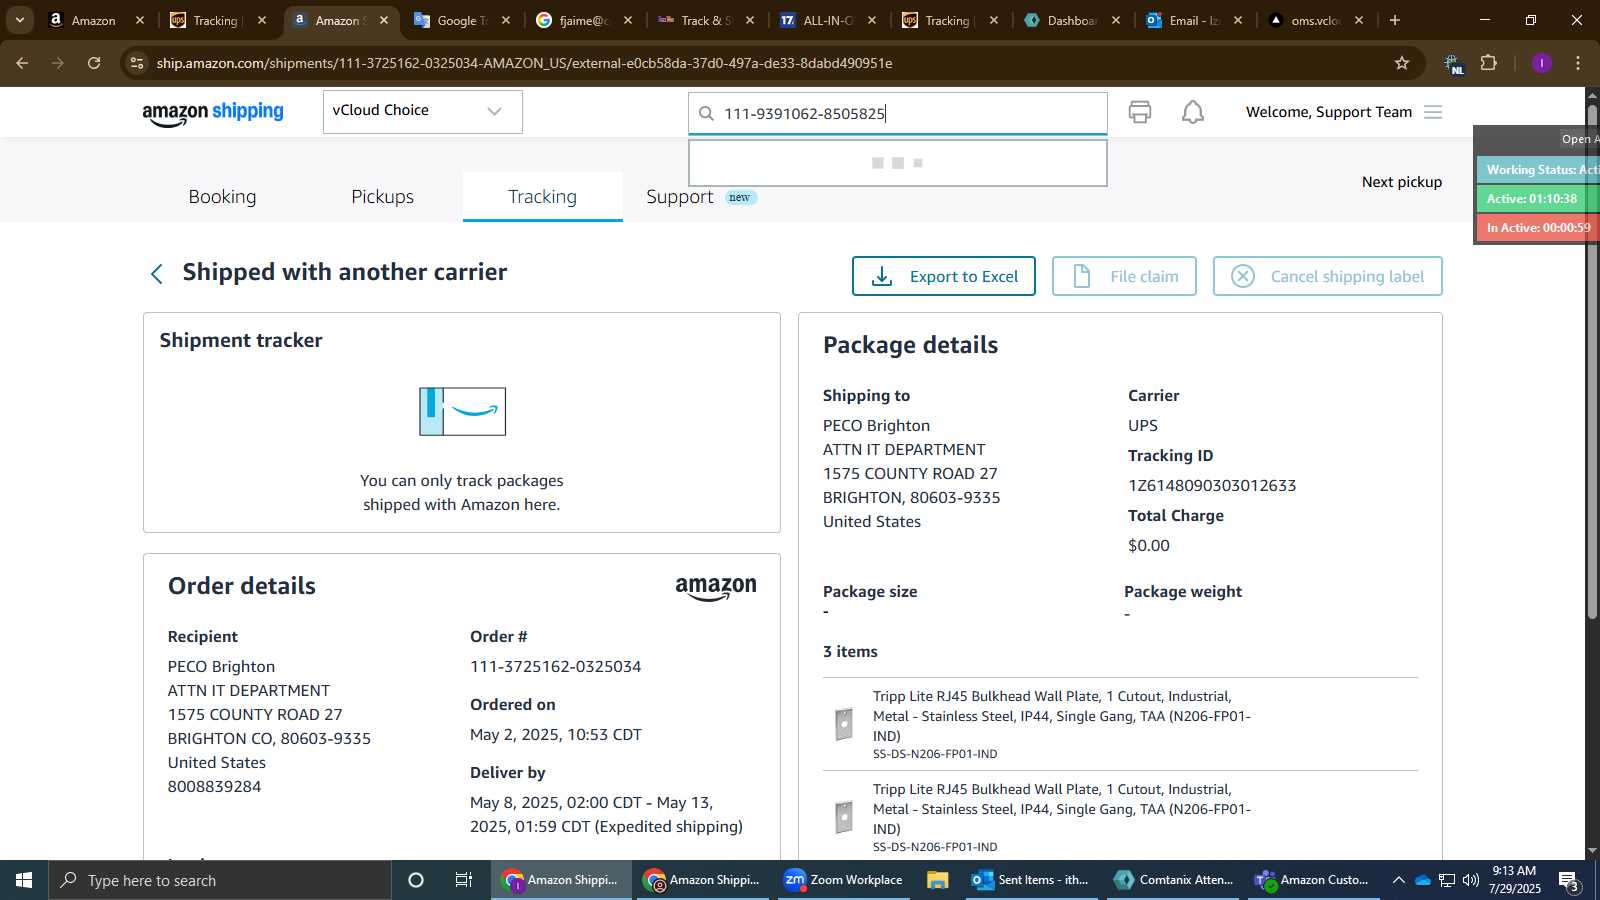View site information icon in address bar
Image resolution: width=1600 pixels, height=900 pixels.
point(137,63)
